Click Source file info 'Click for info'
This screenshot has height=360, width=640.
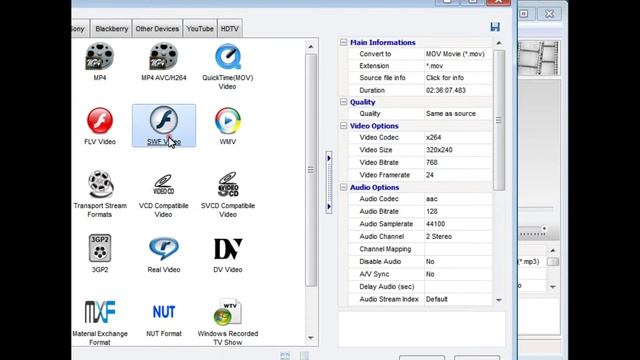pyautogui.click(x=458, y=78)
